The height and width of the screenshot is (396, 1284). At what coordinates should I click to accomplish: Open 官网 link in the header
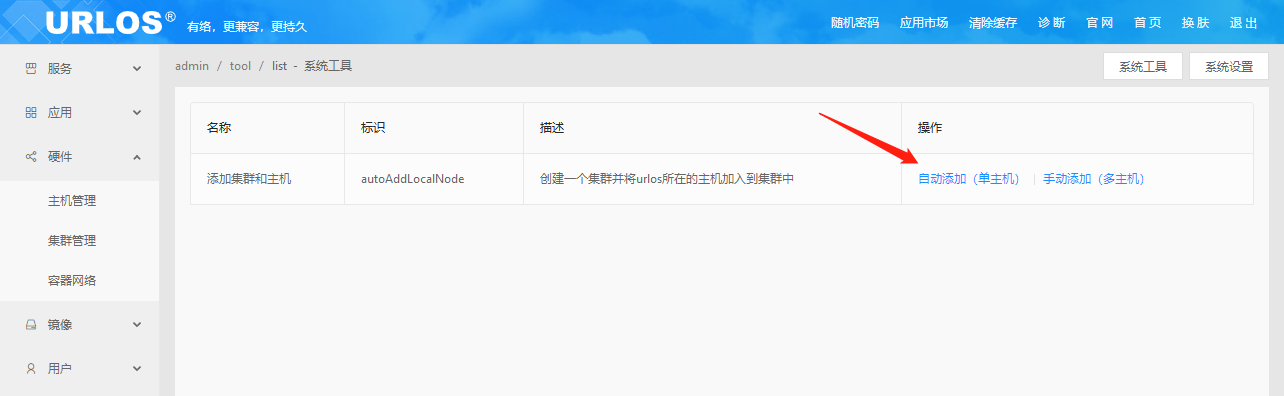coord(1100,23)
